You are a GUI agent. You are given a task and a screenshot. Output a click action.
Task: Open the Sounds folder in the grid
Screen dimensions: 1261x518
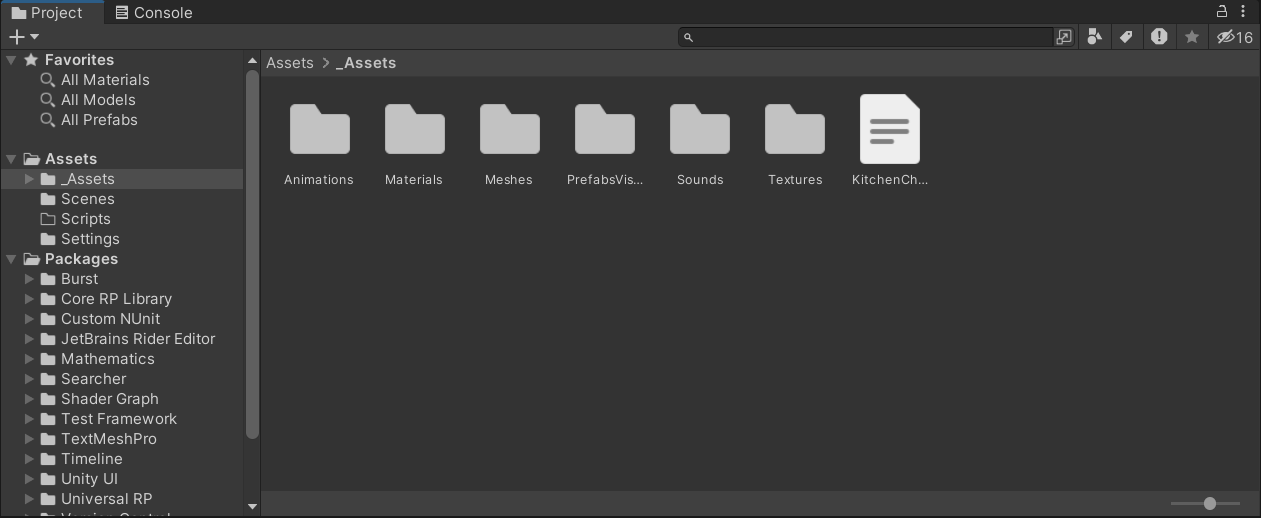pyautogui.click(x=699, y=130)
